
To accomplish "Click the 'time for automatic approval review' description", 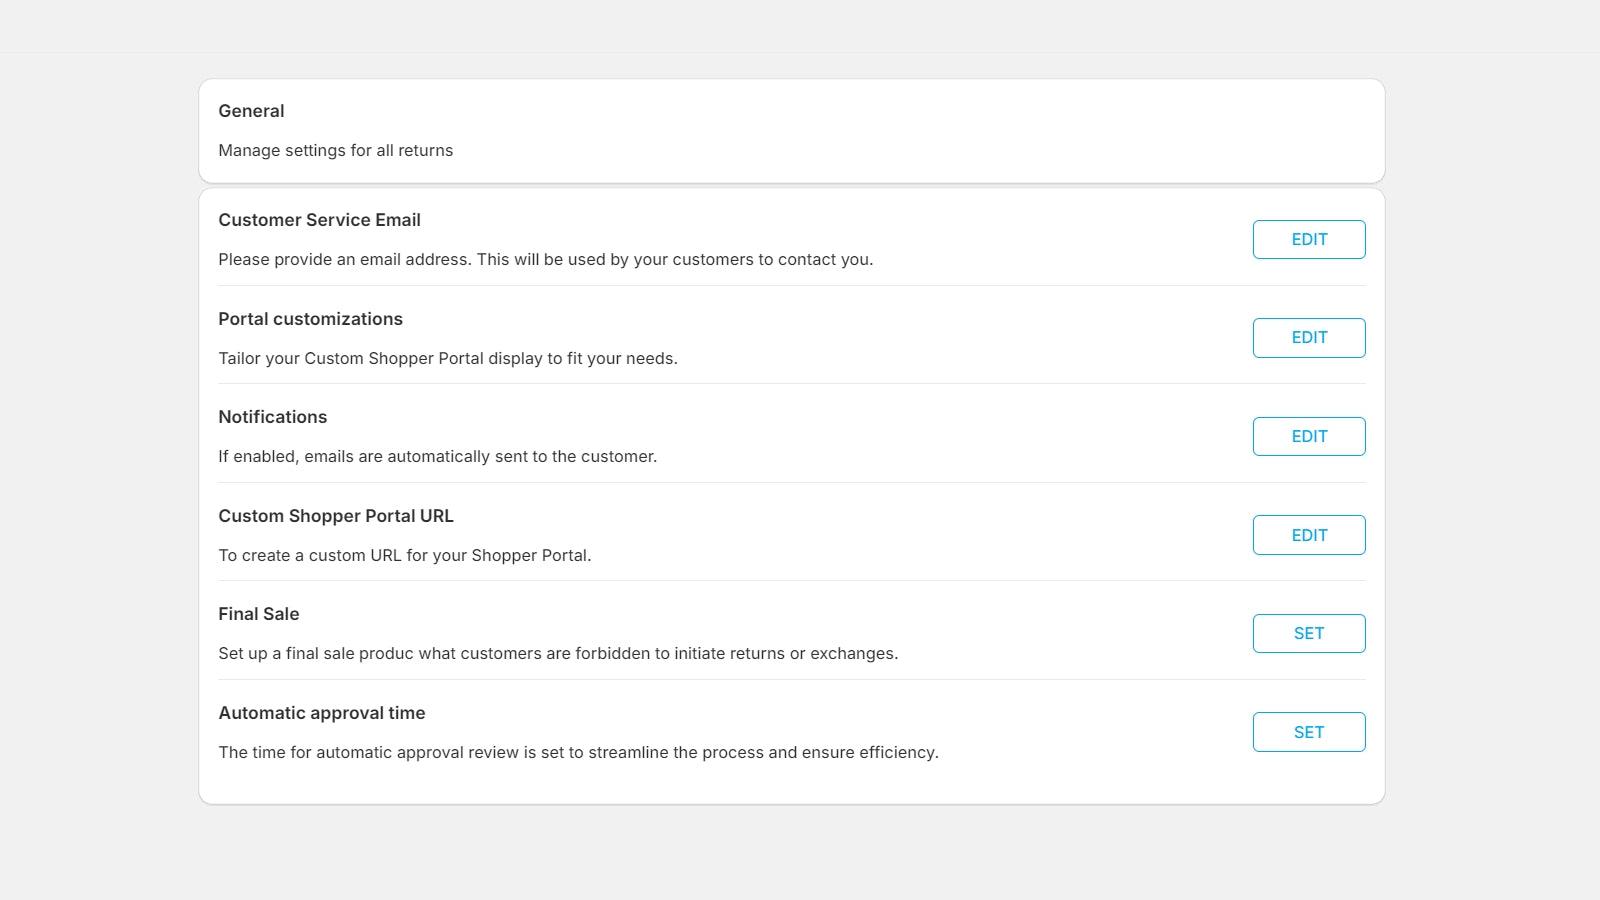I will coord(578,753).
